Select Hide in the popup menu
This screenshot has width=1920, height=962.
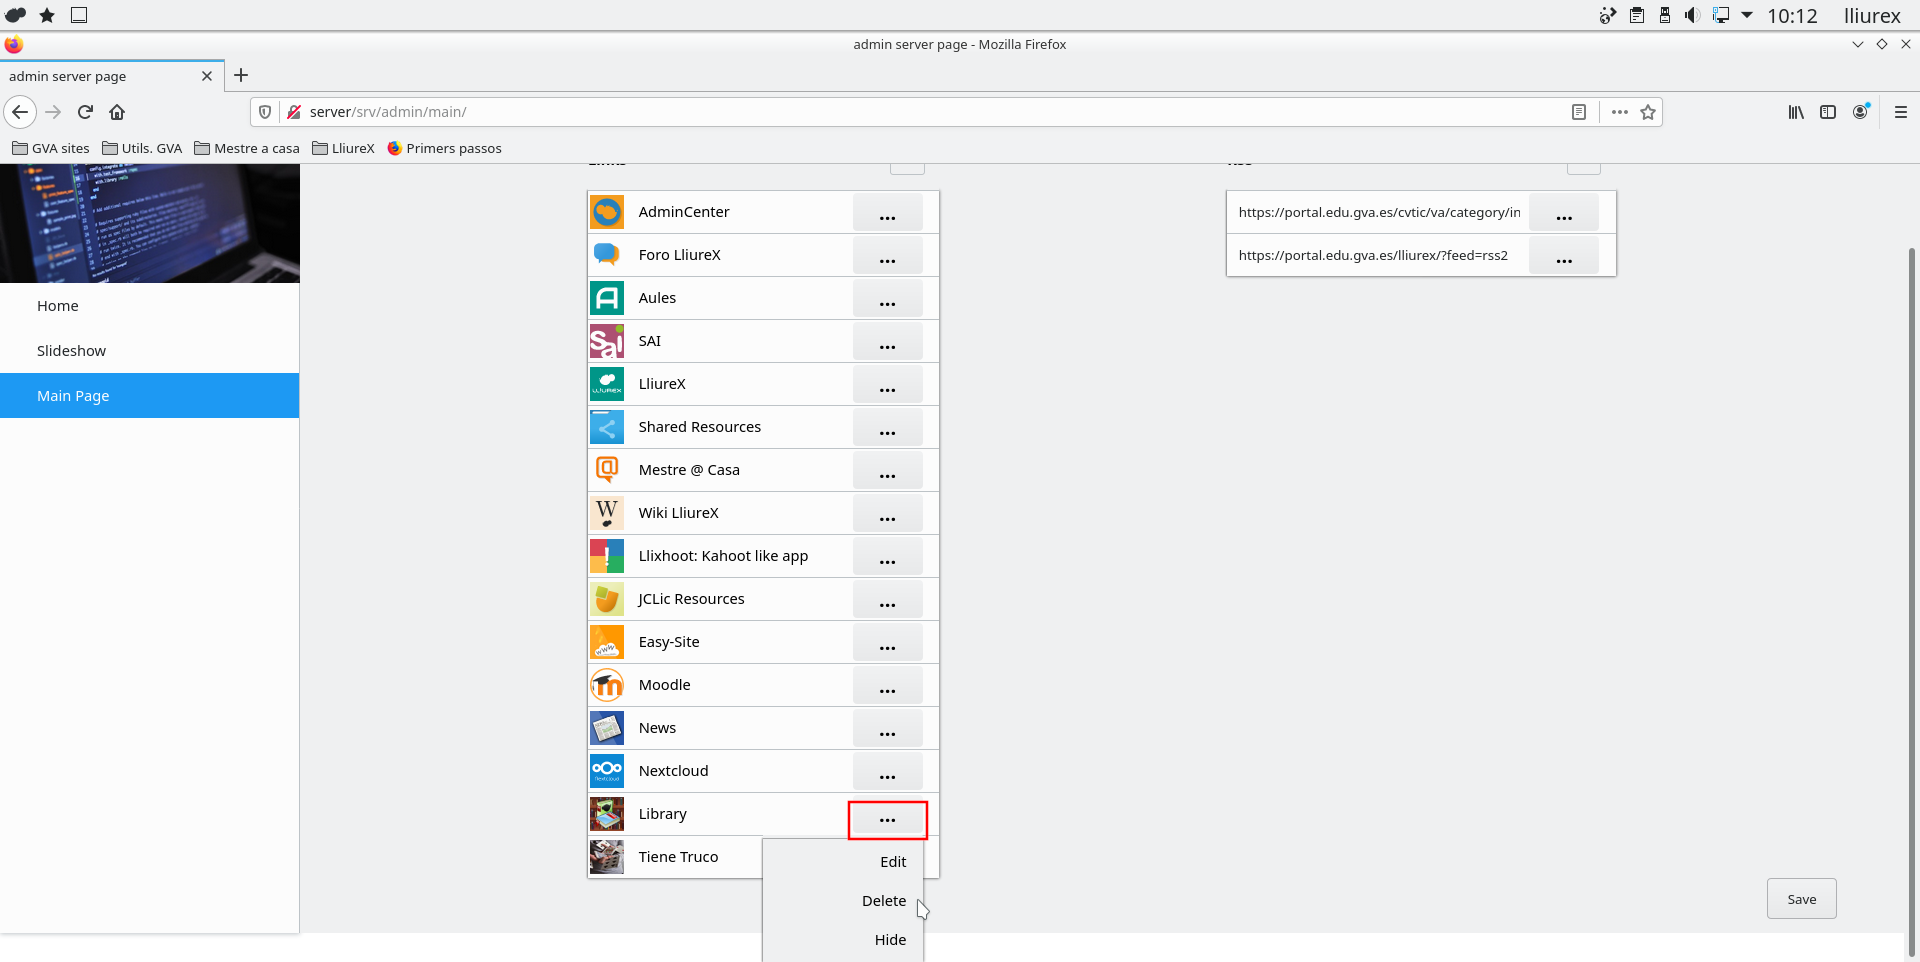coord(889,940)
